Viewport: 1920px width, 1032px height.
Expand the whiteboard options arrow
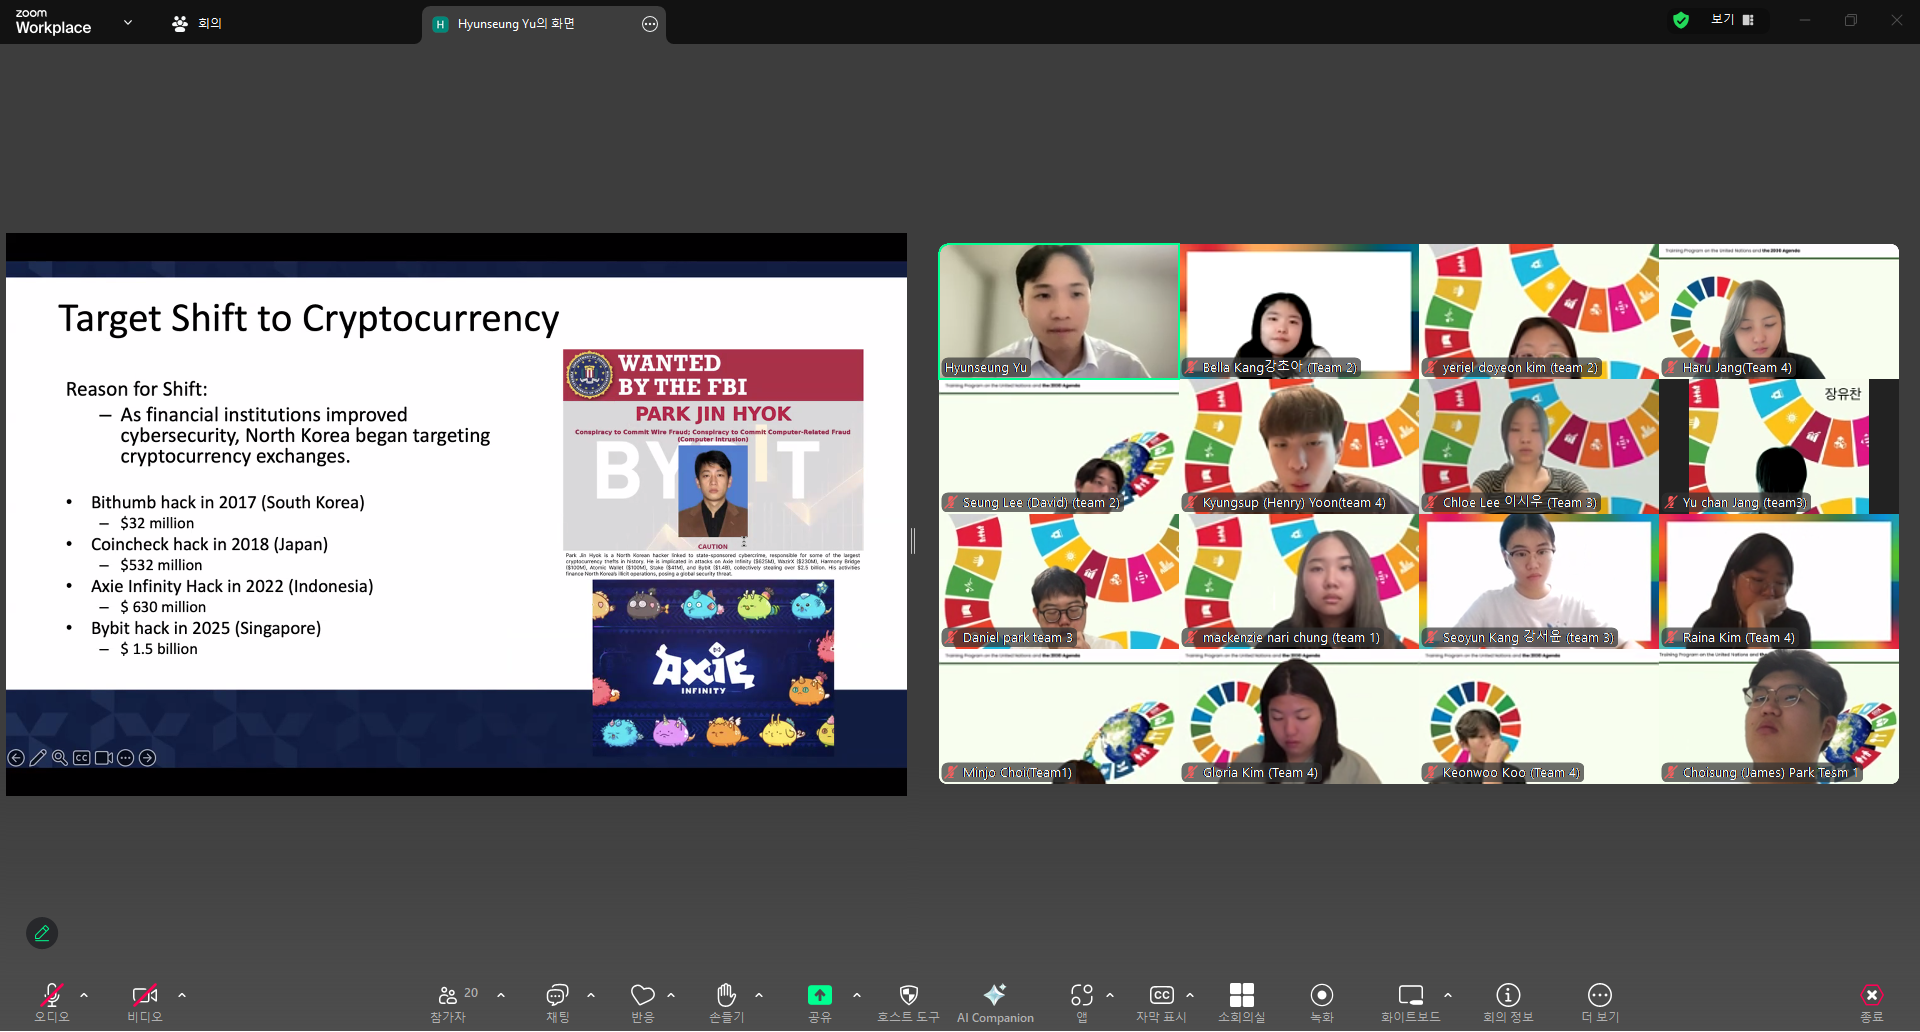1448,995
